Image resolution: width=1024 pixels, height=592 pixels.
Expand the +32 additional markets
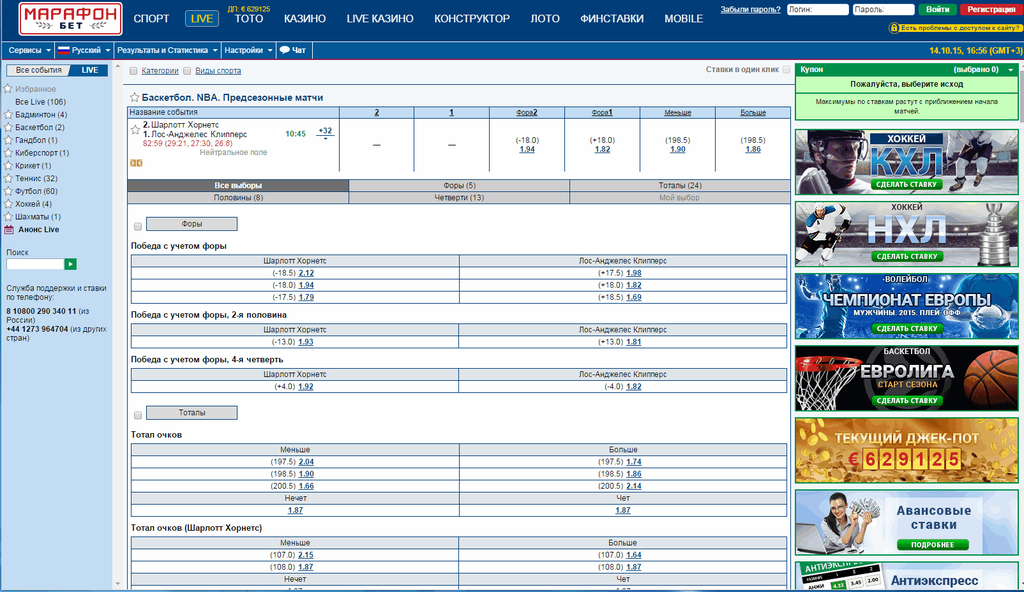pyautogui.click(x=325, y=133)
